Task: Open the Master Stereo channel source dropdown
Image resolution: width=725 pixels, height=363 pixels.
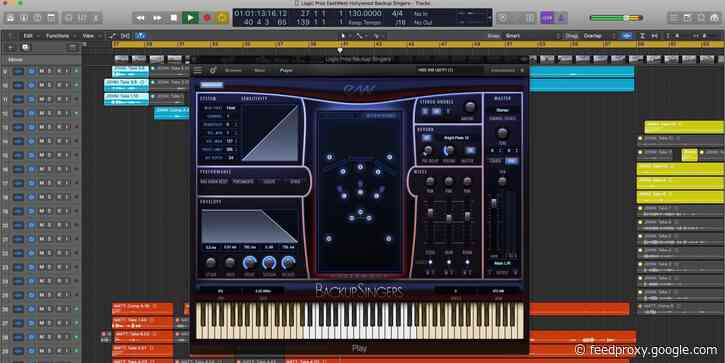Action: (x=503, y=110)
